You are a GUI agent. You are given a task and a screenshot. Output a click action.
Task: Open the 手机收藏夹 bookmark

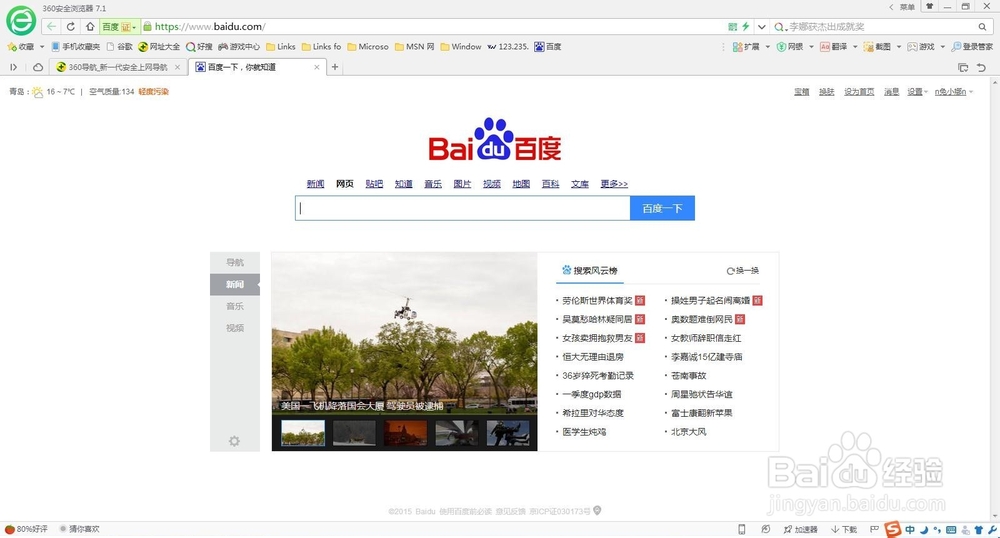click(76, 47)
